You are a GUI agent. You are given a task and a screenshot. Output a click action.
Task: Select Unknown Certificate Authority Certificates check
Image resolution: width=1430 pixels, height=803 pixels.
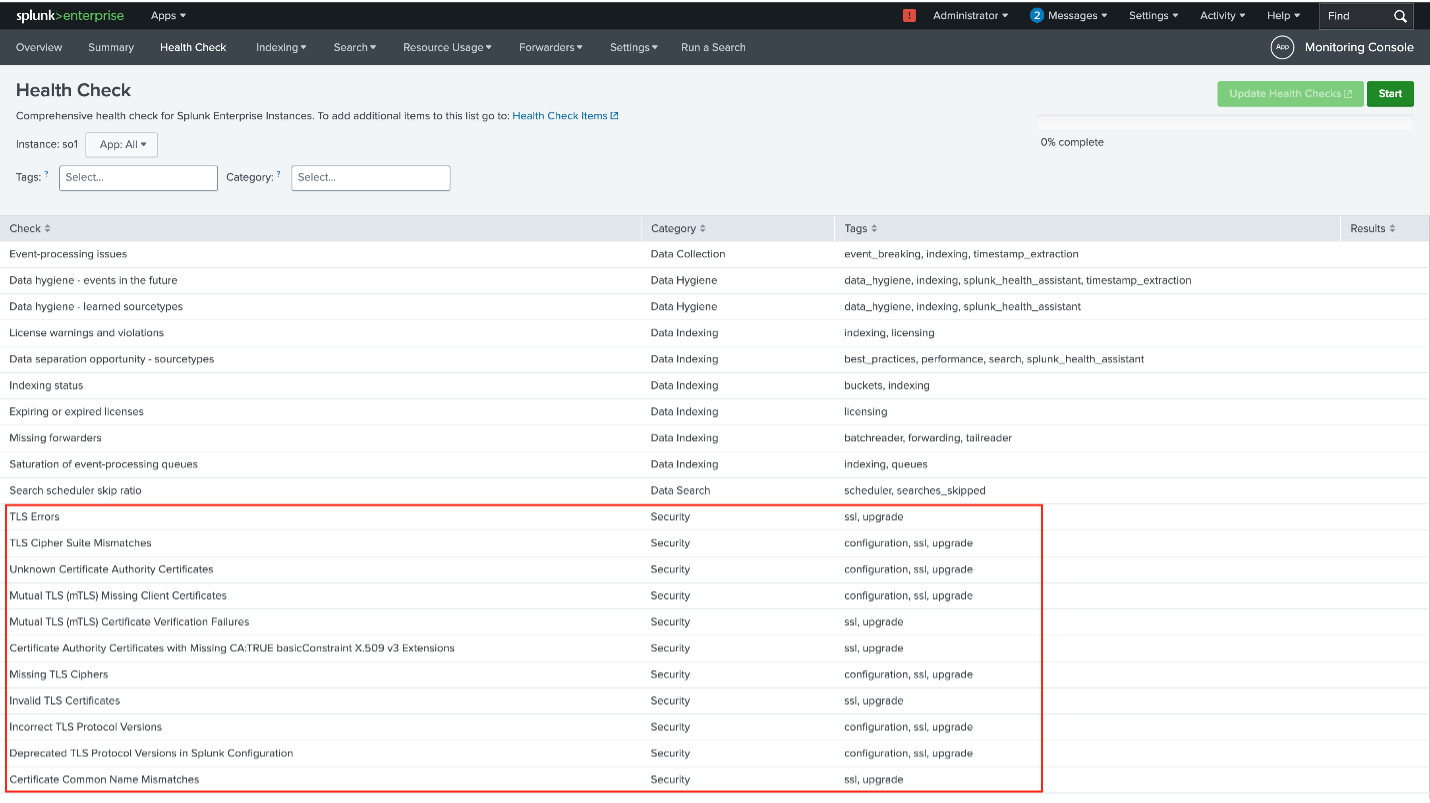point(715,569)
